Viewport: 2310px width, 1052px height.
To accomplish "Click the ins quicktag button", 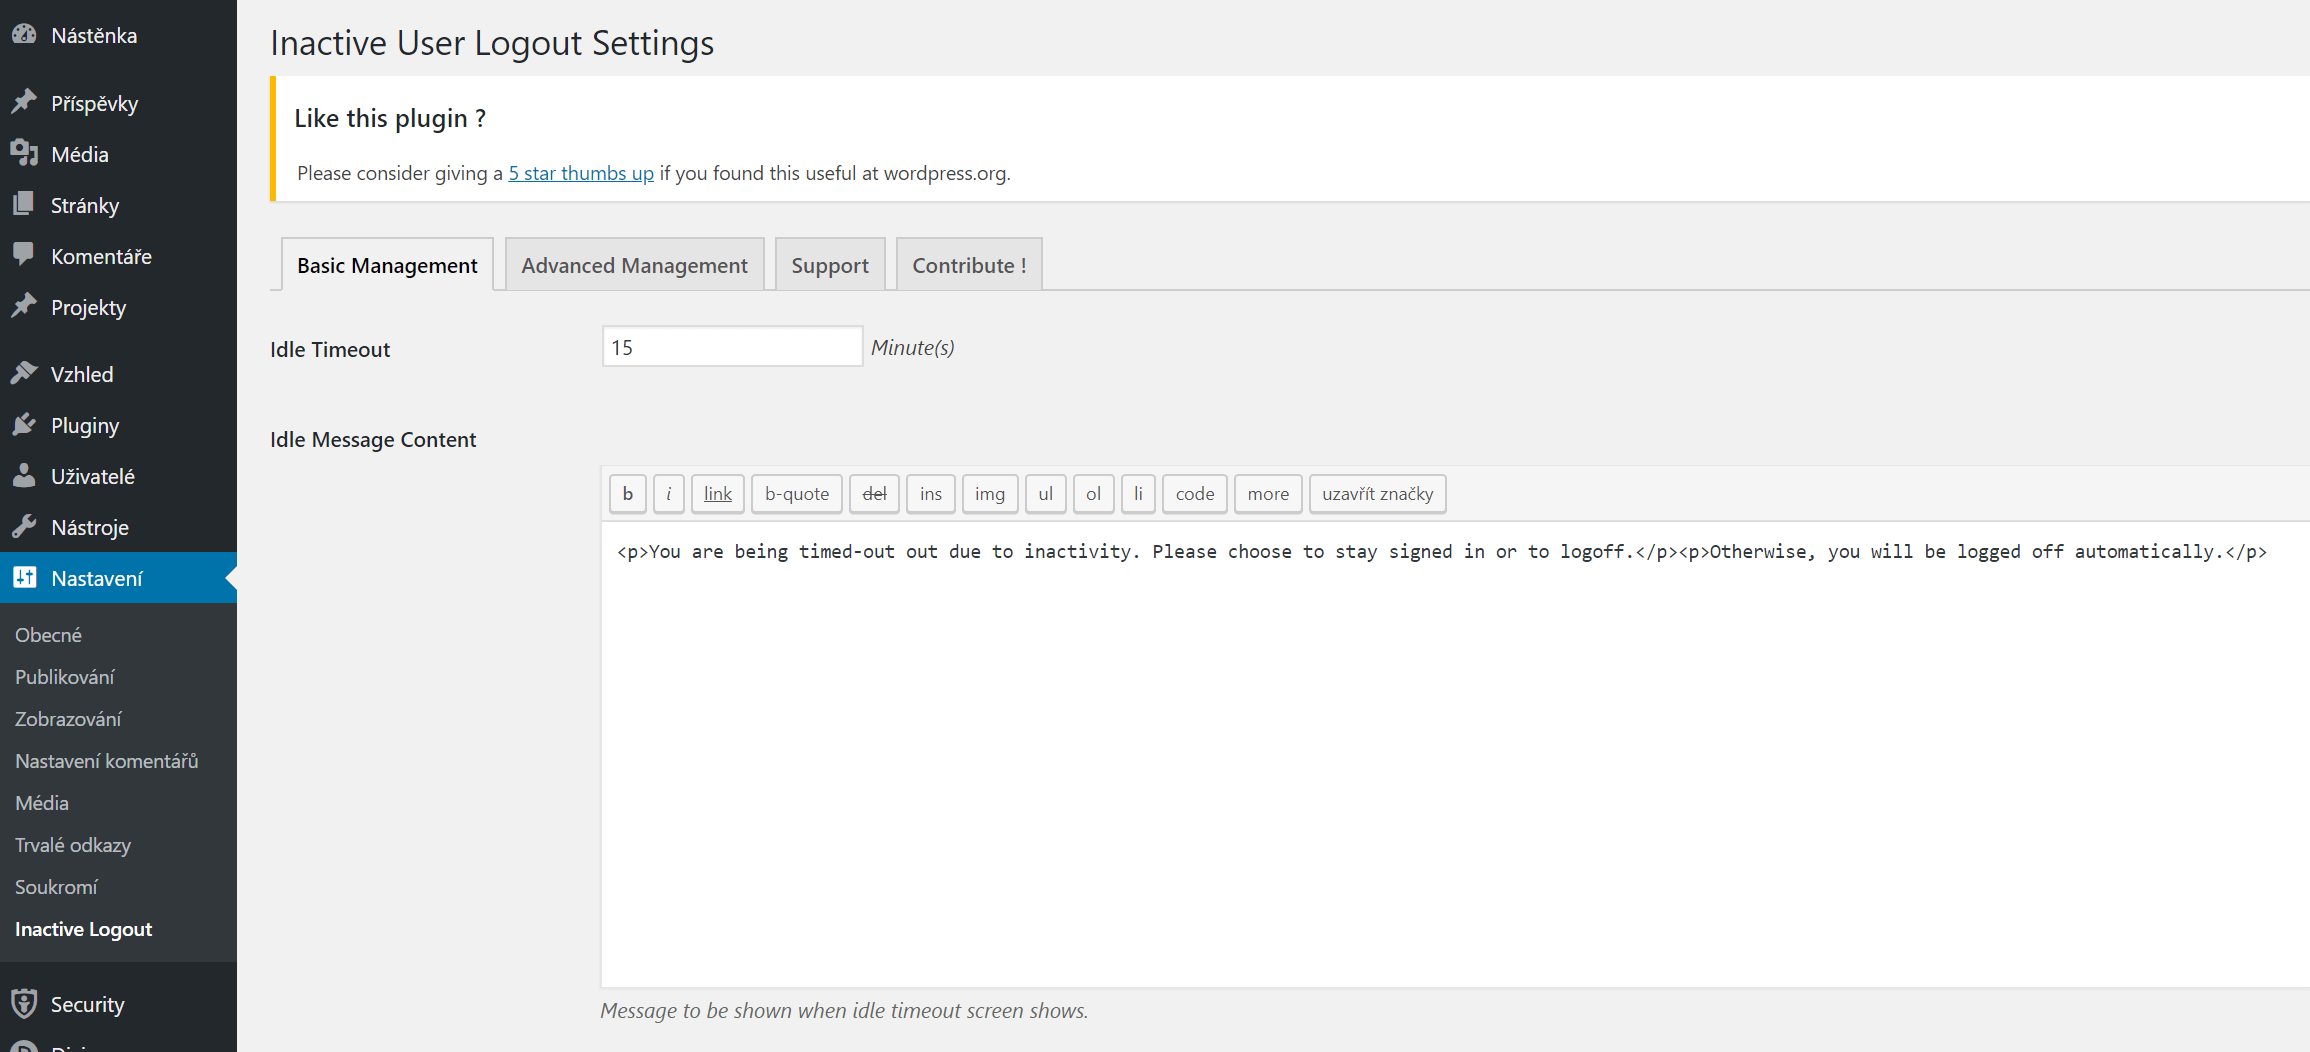I will [931, 494].
